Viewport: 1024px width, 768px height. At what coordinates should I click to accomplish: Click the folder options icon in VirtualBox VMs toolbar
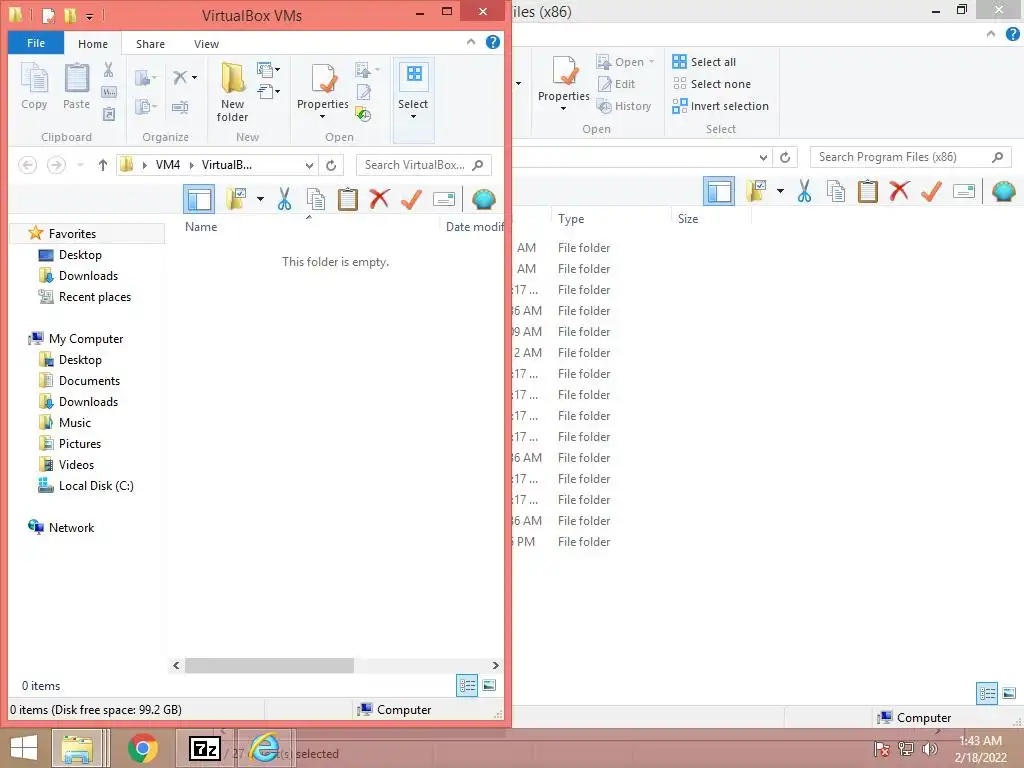tap(236, 199)
